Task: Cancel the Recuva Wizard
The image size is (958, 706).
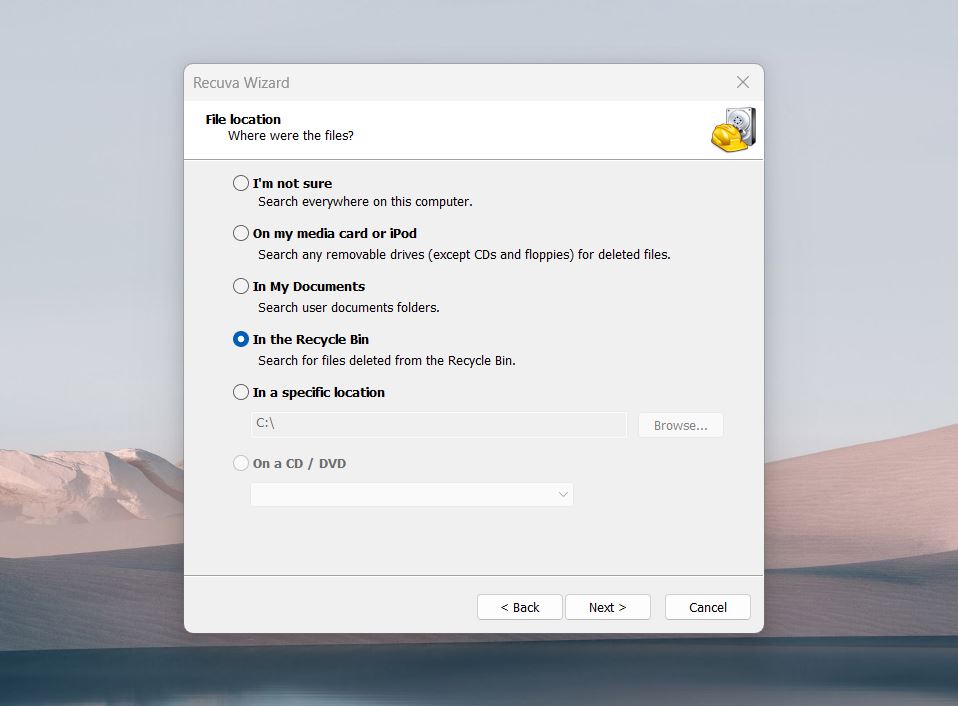Action: point(708,607)
